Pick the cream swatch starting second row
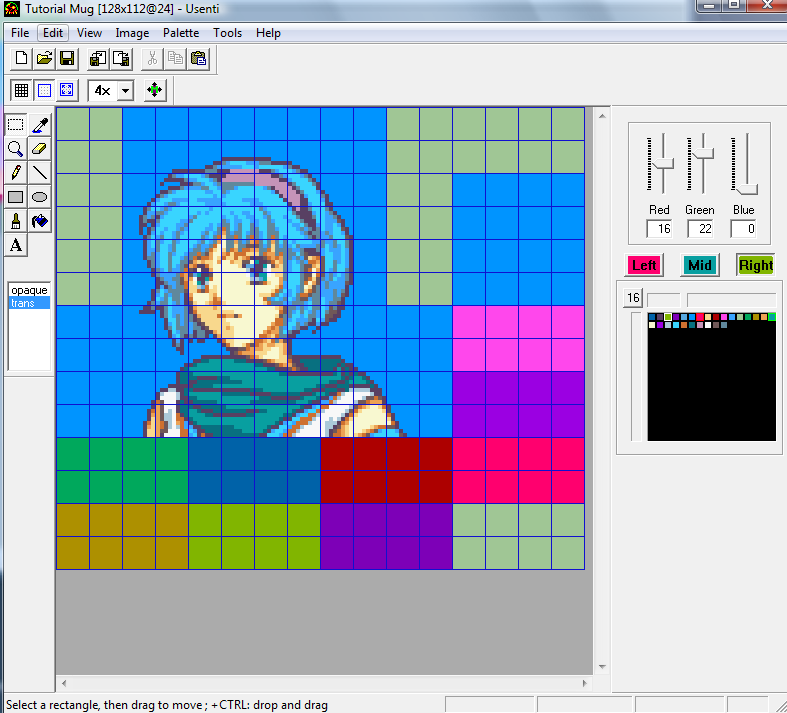 [x=652, y=325]
